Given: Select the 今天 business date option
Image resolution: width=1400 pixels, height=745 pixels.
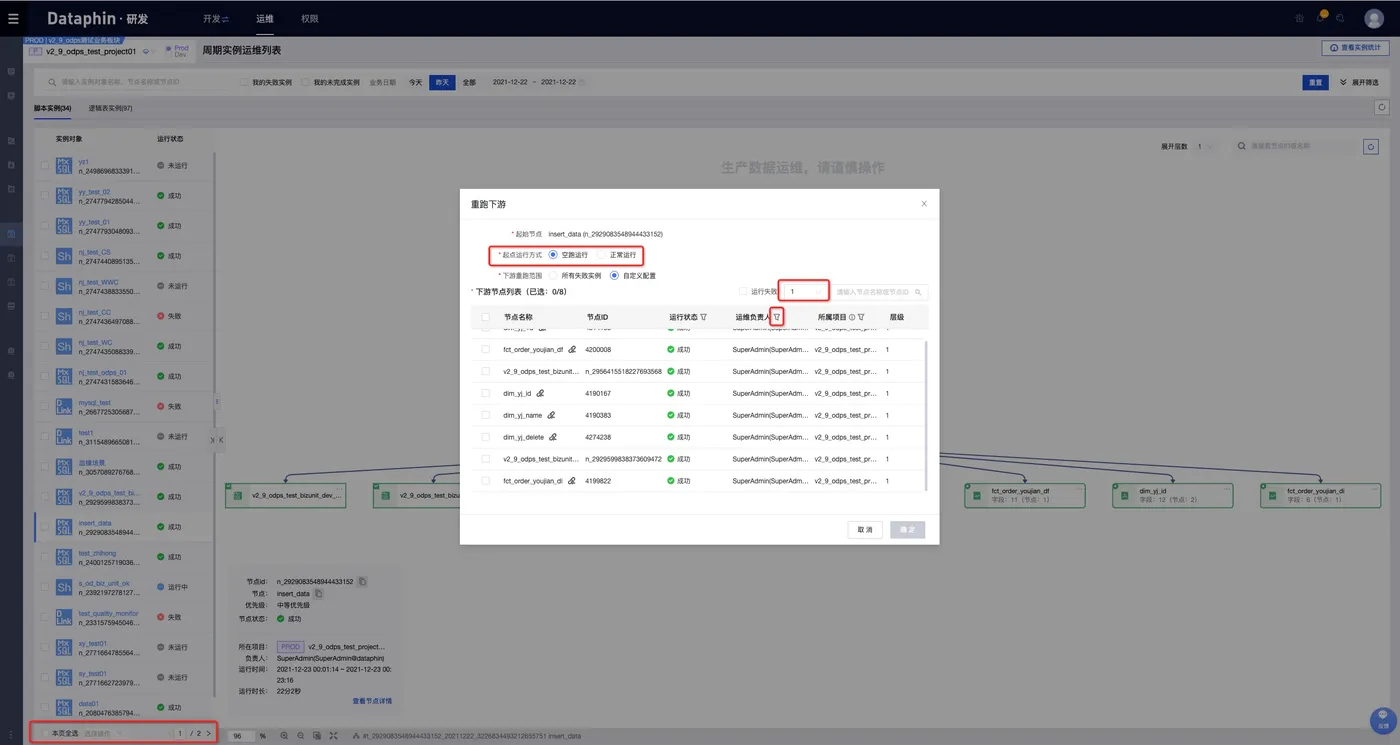Looking at the screenshot, I should [x=415, y=82].
